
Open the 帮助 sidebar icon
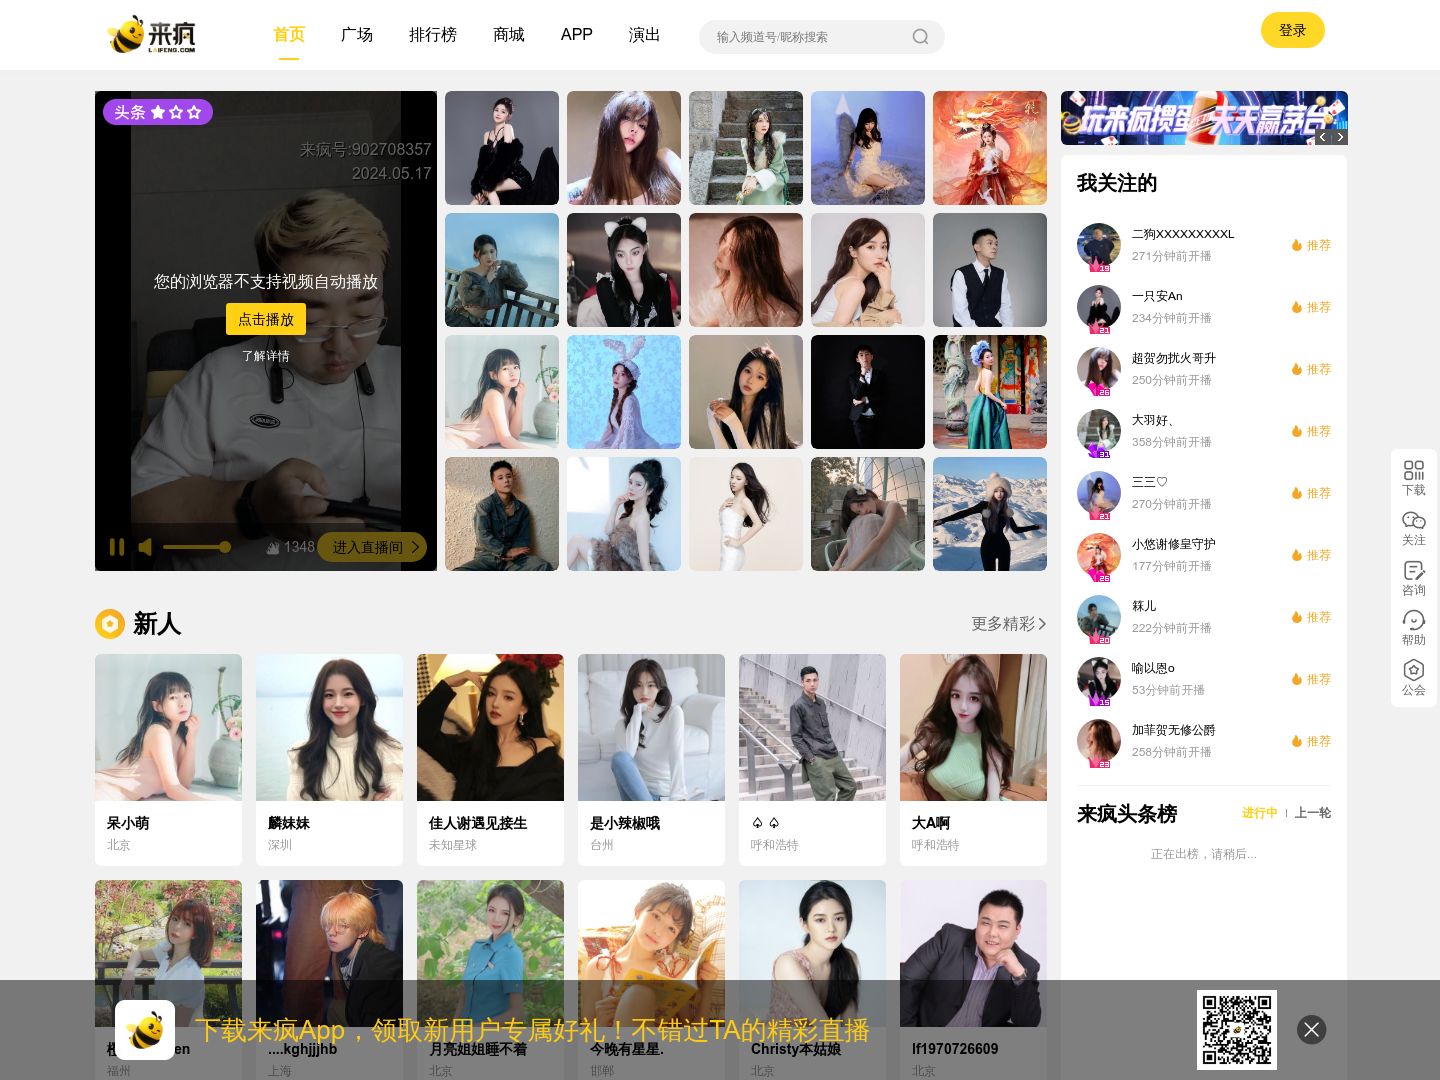tap(1413, 627)
